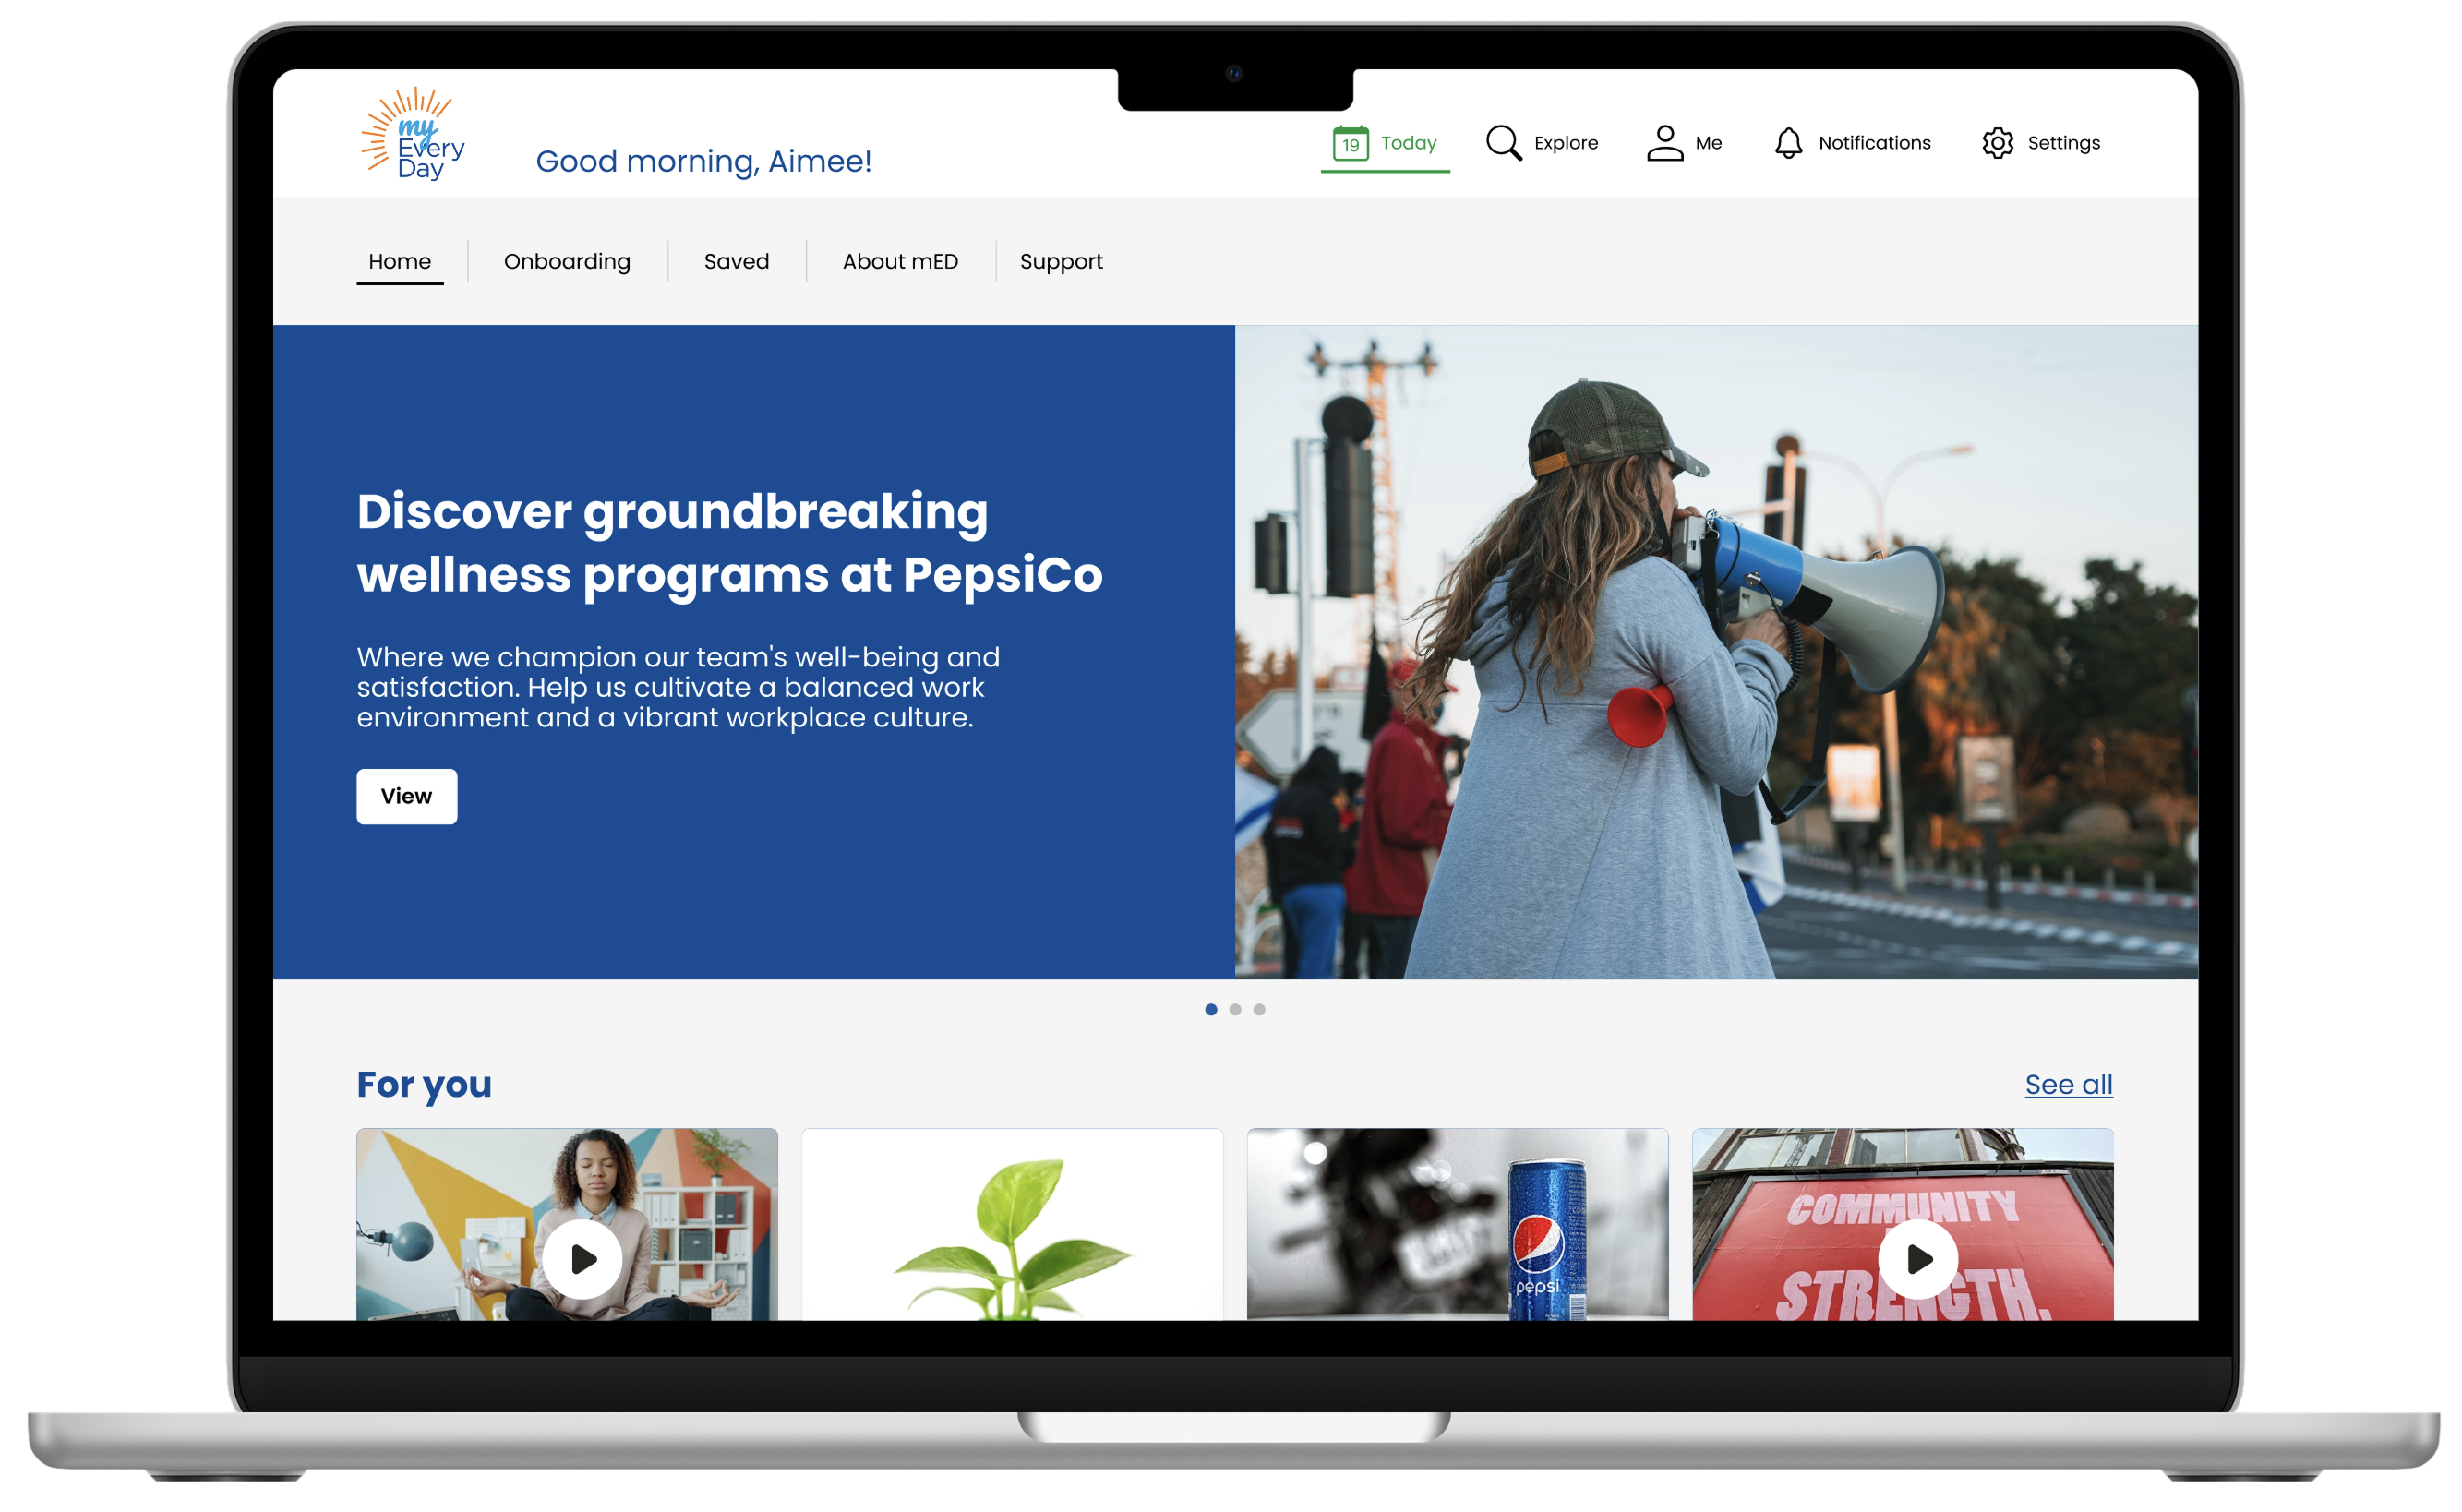Open the Me profile icon
Viewport: 2462px width, 1512px height.
(x=1664, y=143)
